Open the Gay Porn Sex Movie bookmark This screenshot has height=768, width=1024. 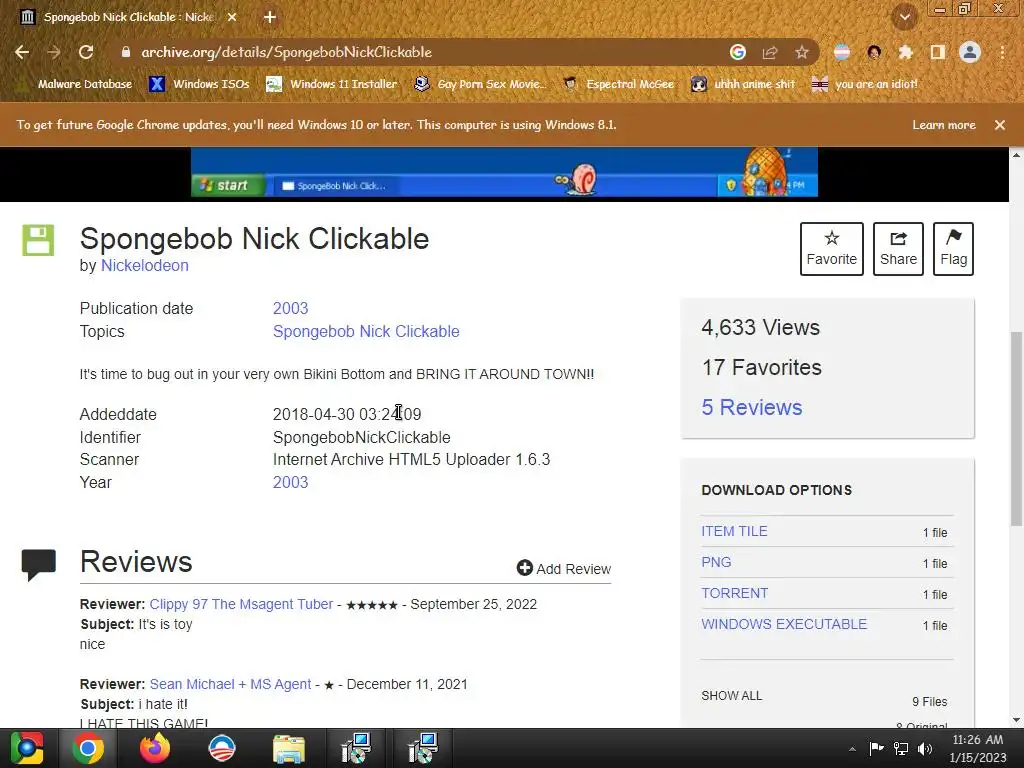pyautogui.click(x=480, y=84)
